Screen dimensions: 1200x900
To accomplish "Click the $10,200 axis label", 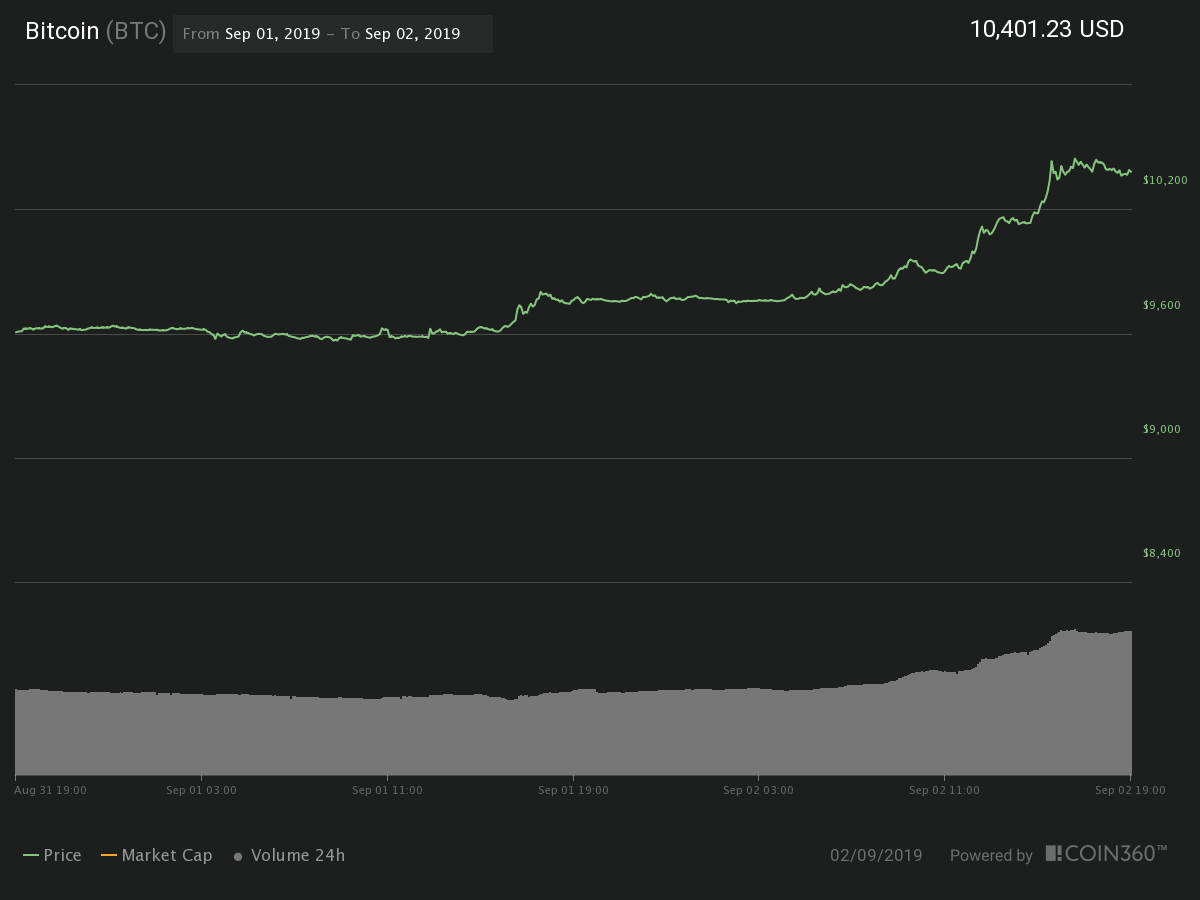I will click(x=1165, y=180).
